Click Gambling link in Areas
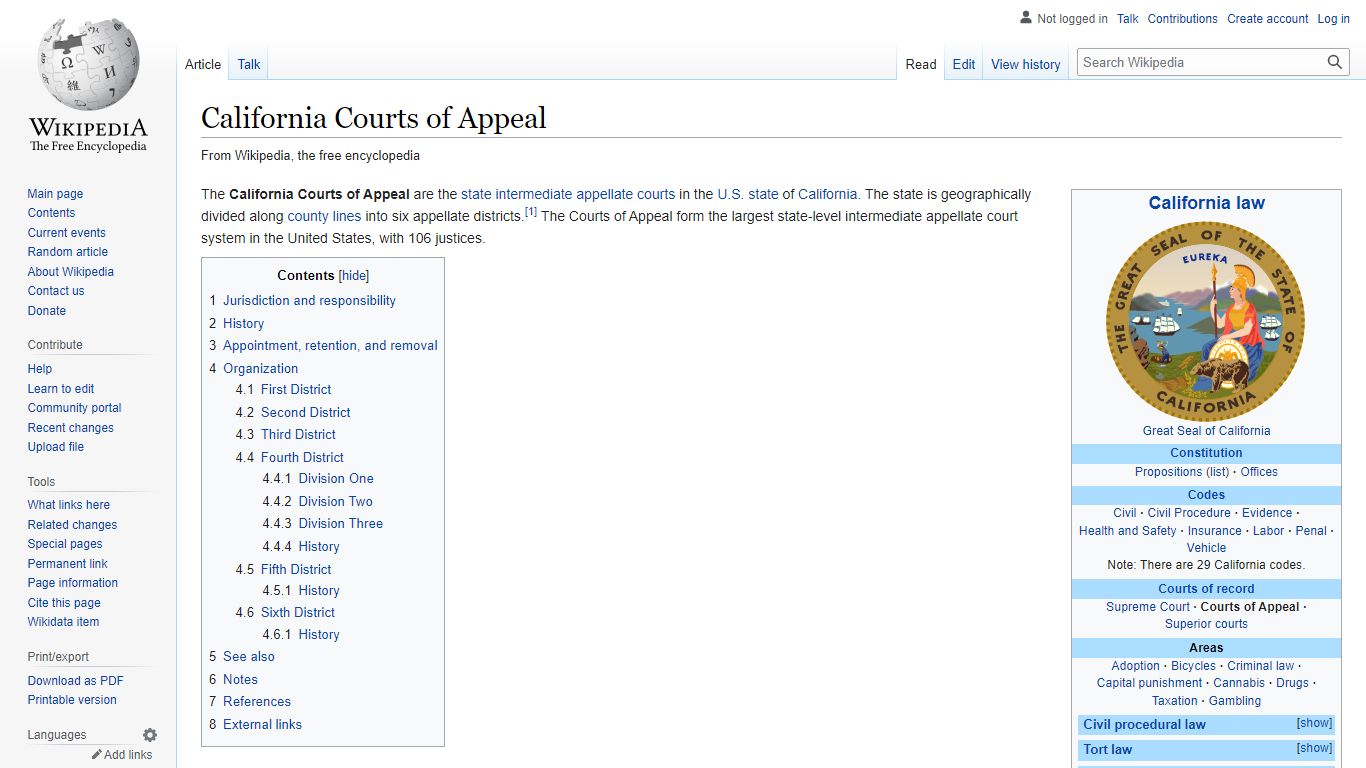1366x768 pixels. coord(1235,701)
